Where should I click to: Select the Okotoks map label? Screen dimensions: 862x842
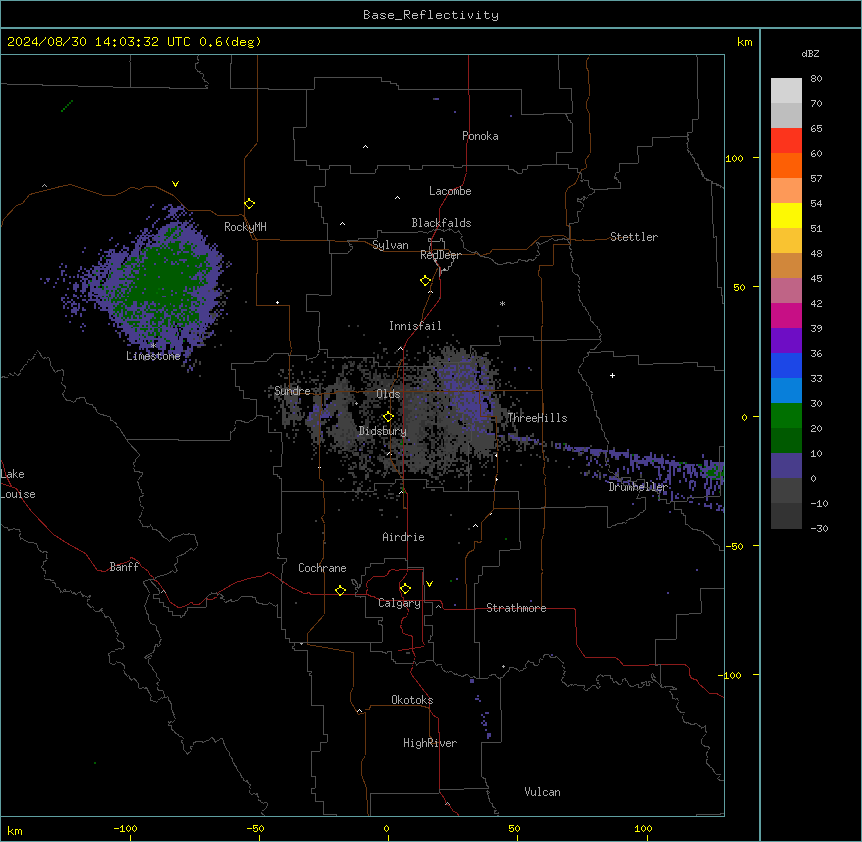click(x=412, y=700)
